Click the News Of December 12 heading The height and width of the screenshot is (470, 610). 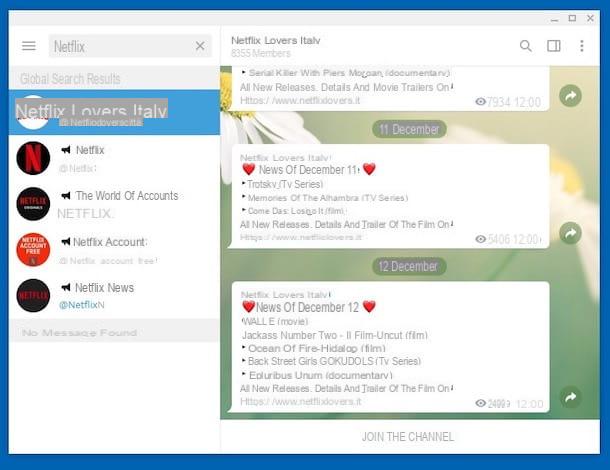[309, 307]
